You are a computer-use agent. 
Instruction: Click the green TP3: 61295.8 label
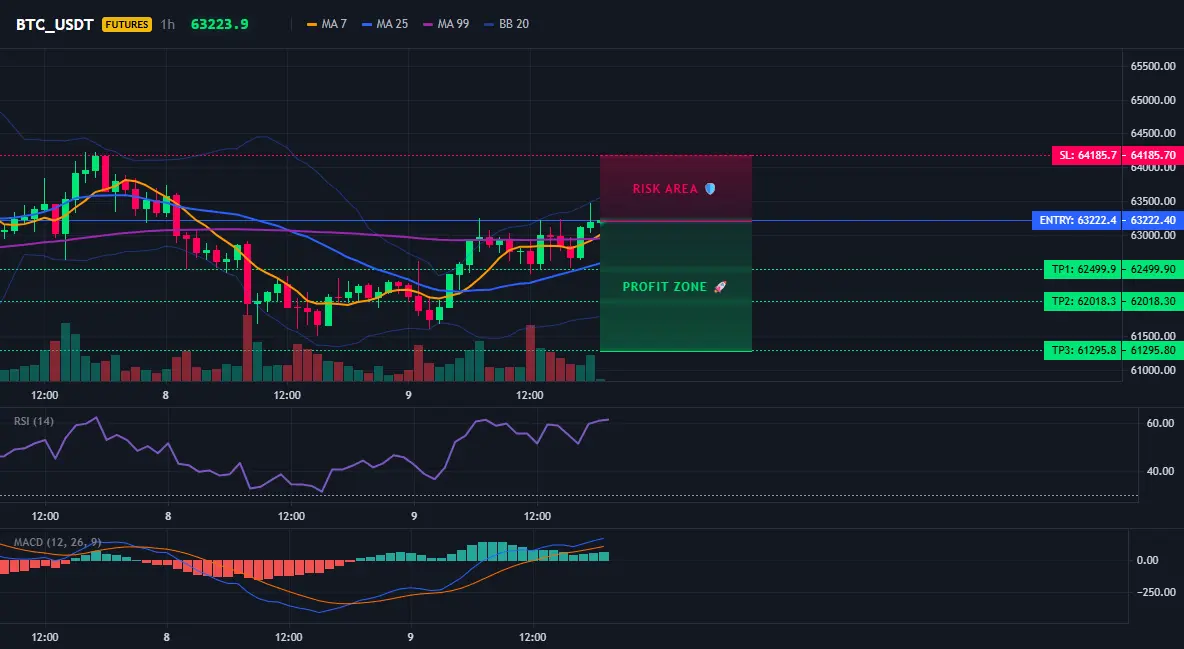[x=1083, y=350]
